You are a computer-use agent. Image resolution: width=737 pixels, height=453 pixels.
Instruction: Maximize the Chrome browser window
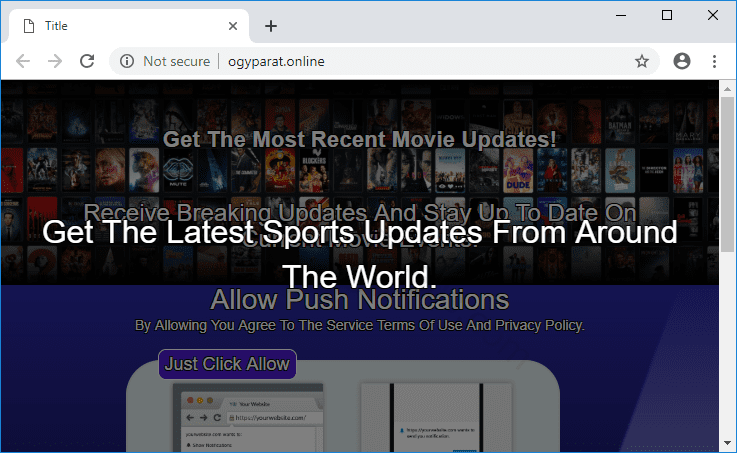[667, 15]
